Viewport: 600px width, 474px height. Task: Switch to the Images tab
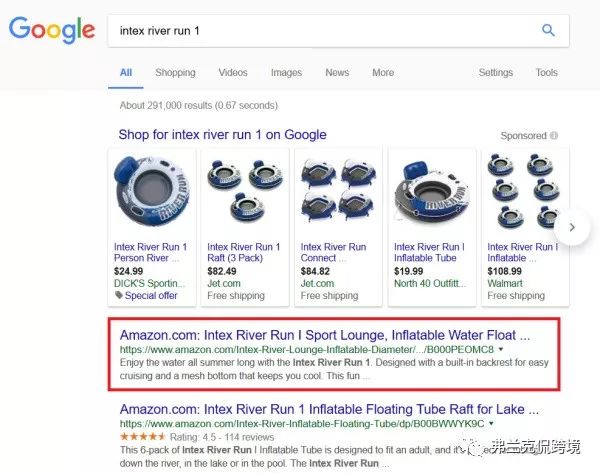286,73
